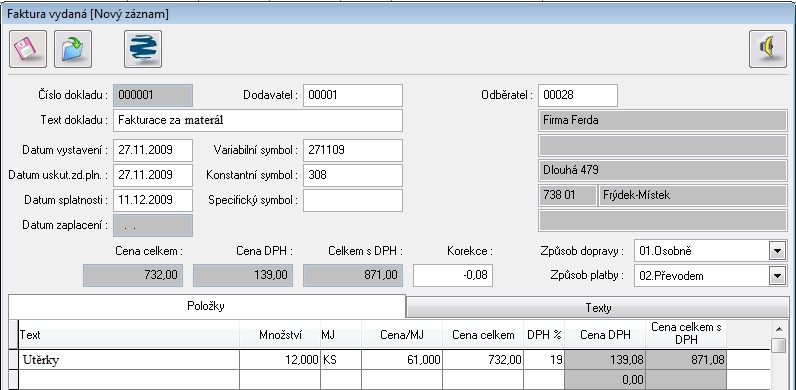This screenshot has height=390, width=796.
Task: Click the items grid scrollbar thumb
Action: click(x=779, y=345)
